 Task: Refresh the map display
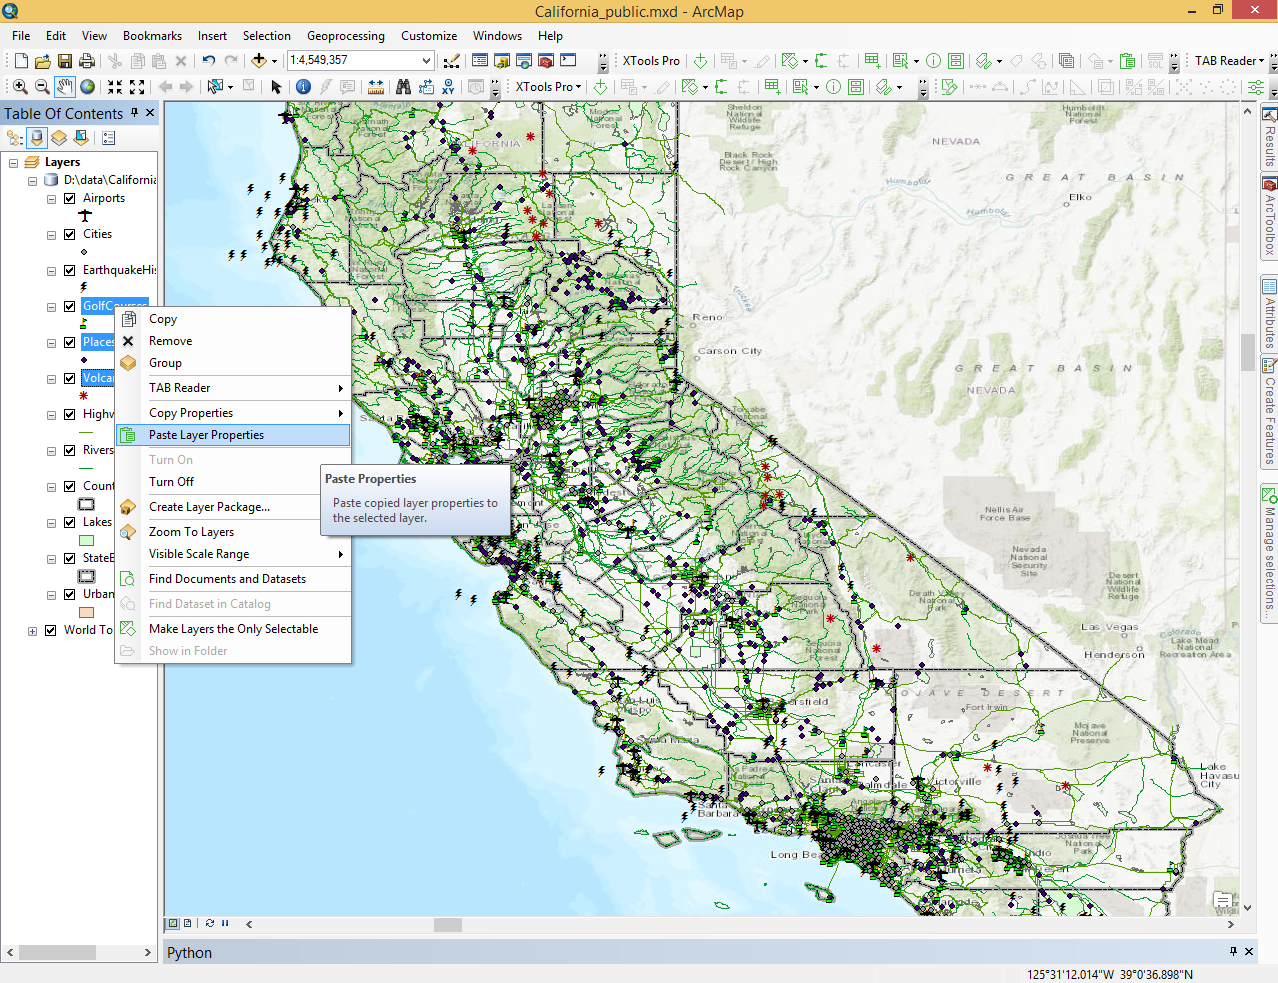click(210, 924)
